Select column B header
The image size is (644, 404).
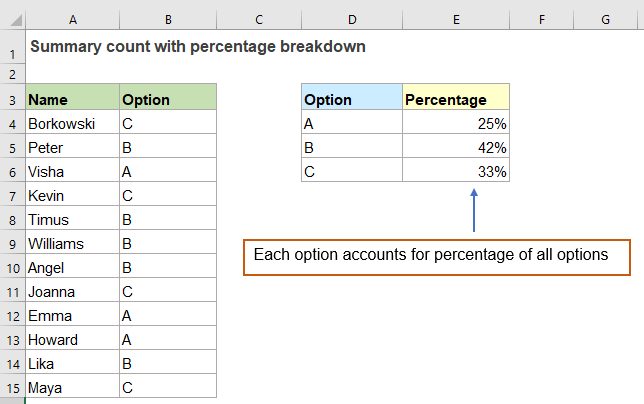(x=167, y=19)
